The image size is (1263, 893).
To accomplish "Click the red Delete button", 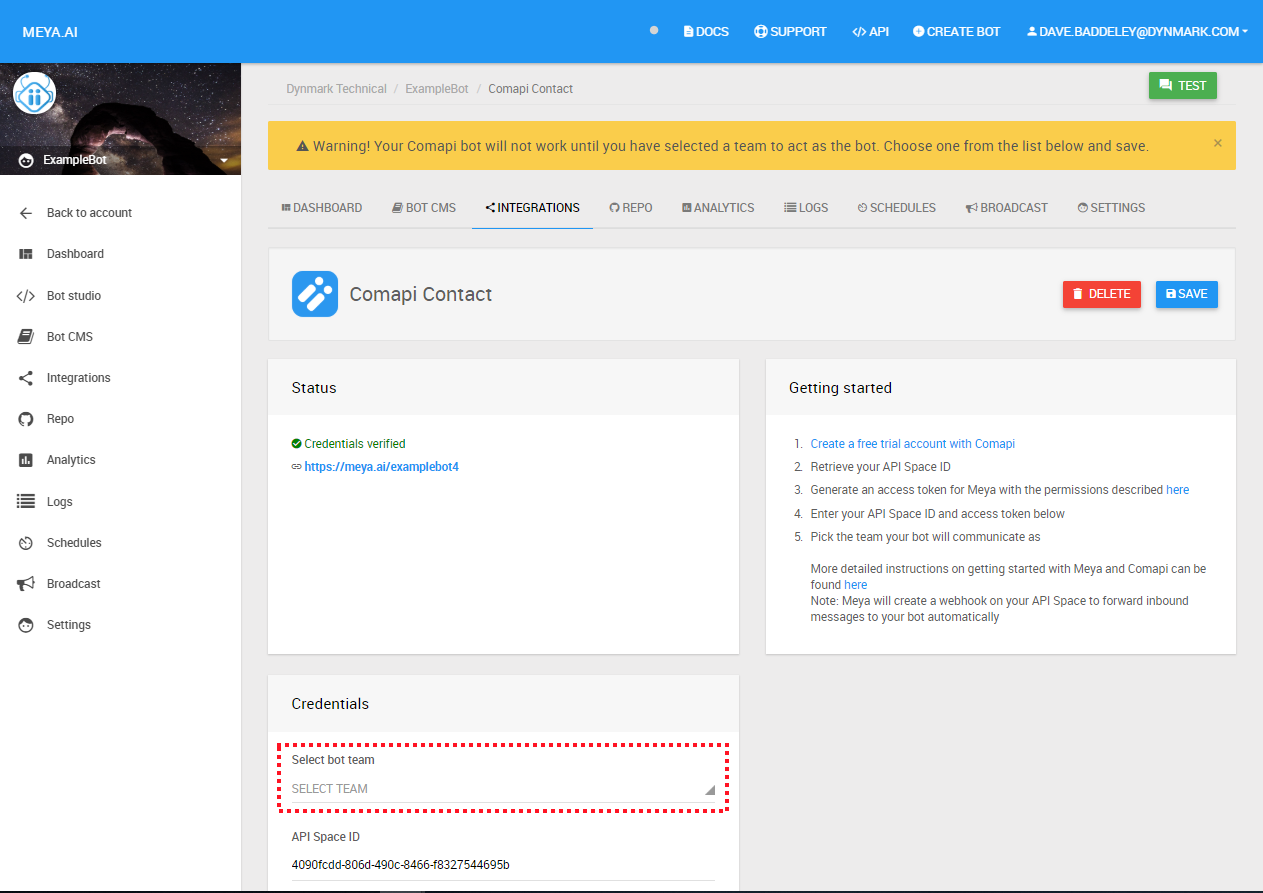I will coord(1102,294).
